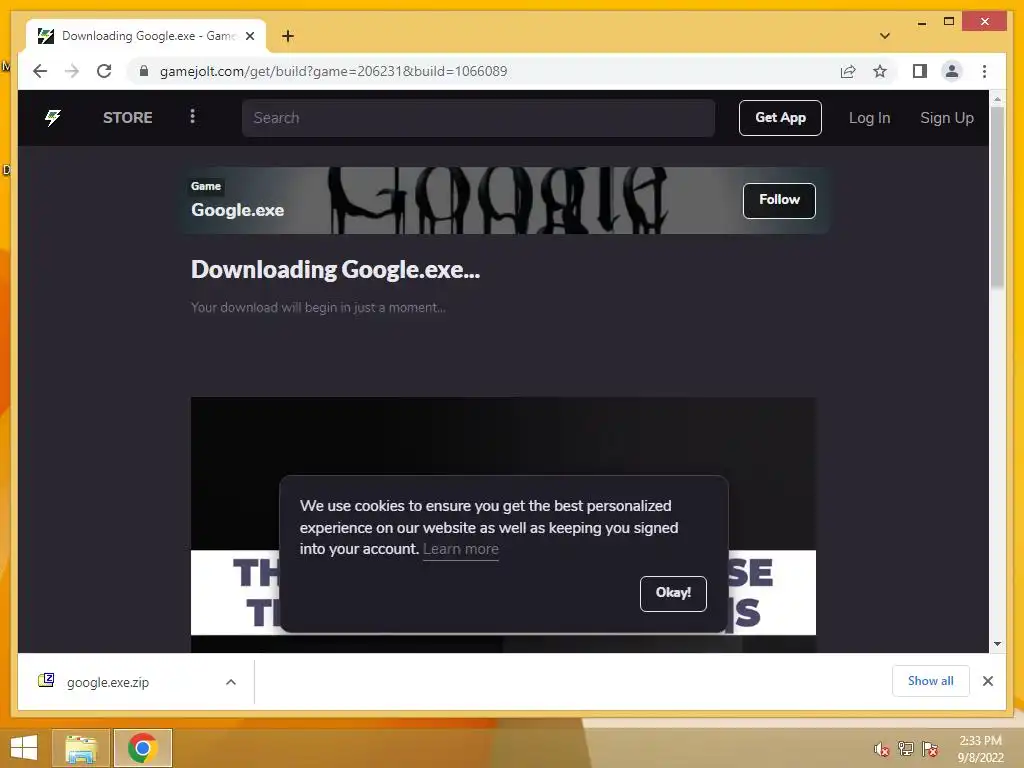This screenshot has height=768, width=1024.
Task: Open the tab search chevron
Action: click(x=885, y=36)
